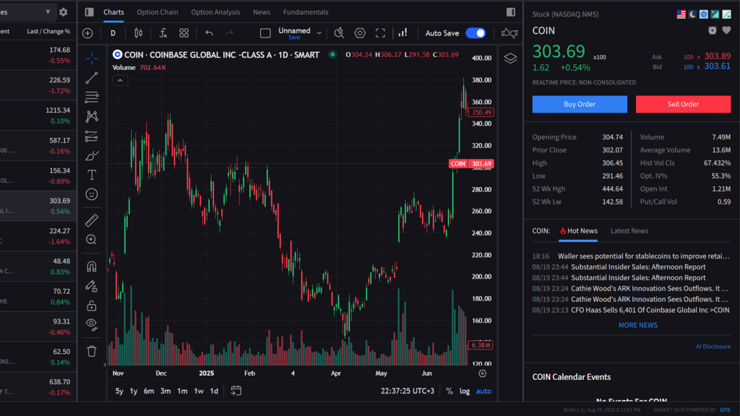Viewport: 740px width, 416px height.
Task: Open the MORE NEWS link
Action: click(638, 325)
